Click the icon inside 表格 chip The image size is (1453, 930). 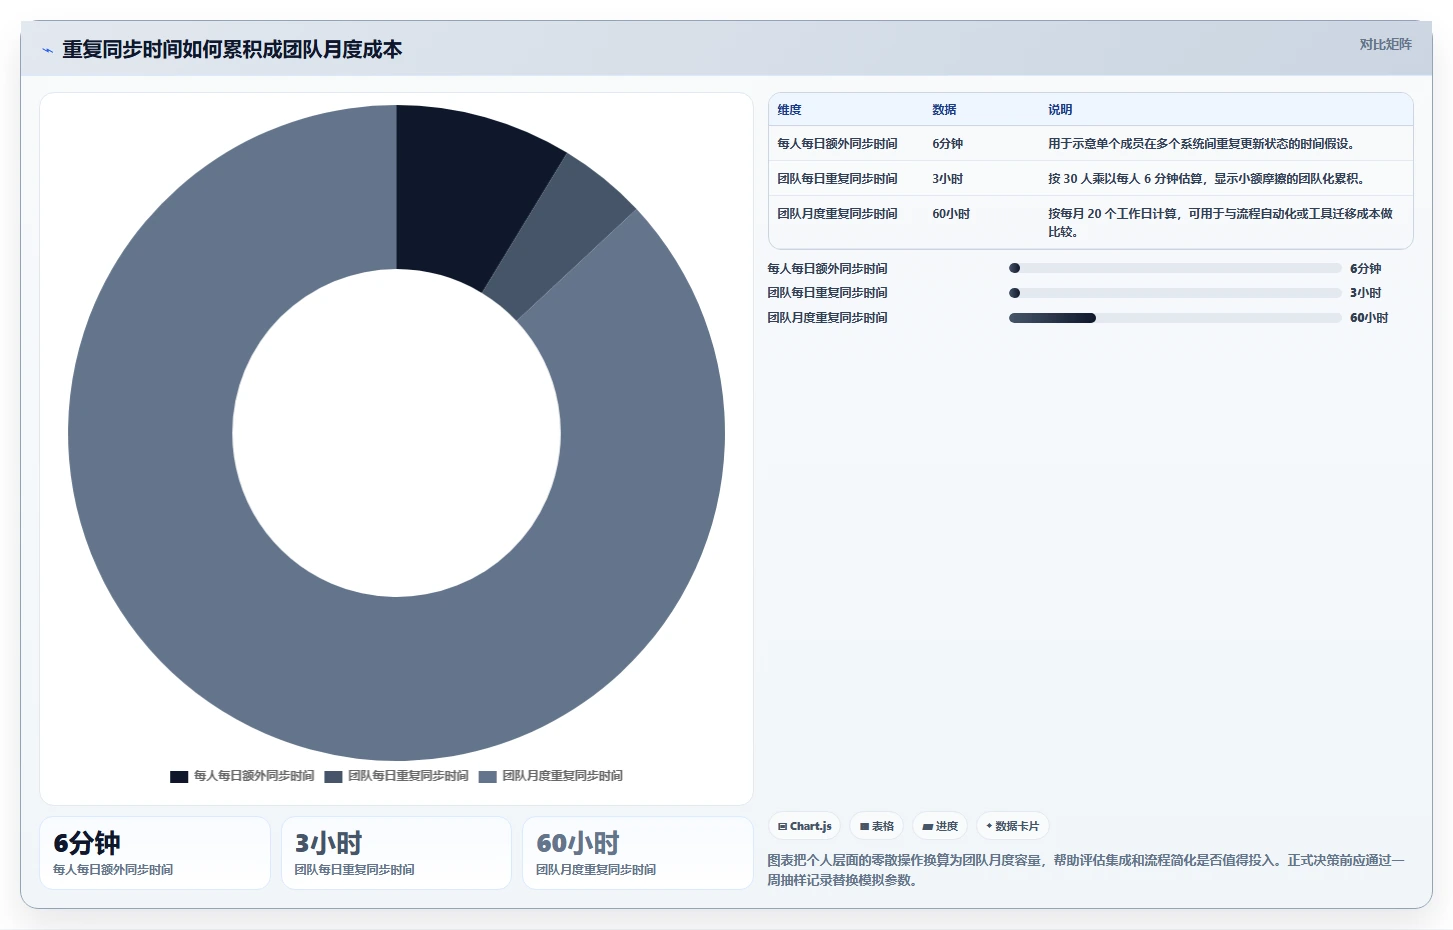864,827
